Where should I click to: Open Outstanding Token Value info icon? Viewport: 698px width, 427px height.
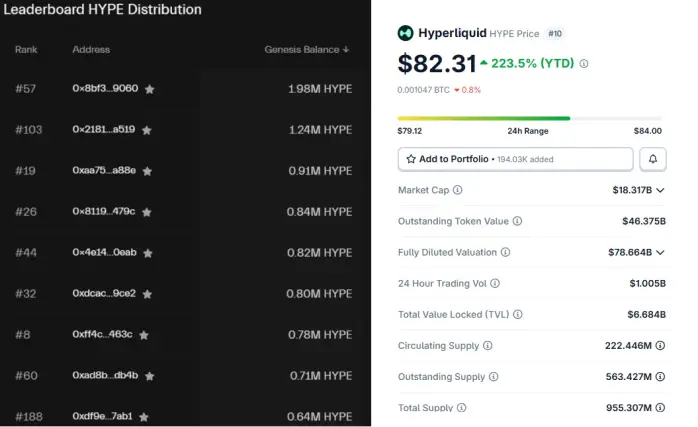pos(517,221)
